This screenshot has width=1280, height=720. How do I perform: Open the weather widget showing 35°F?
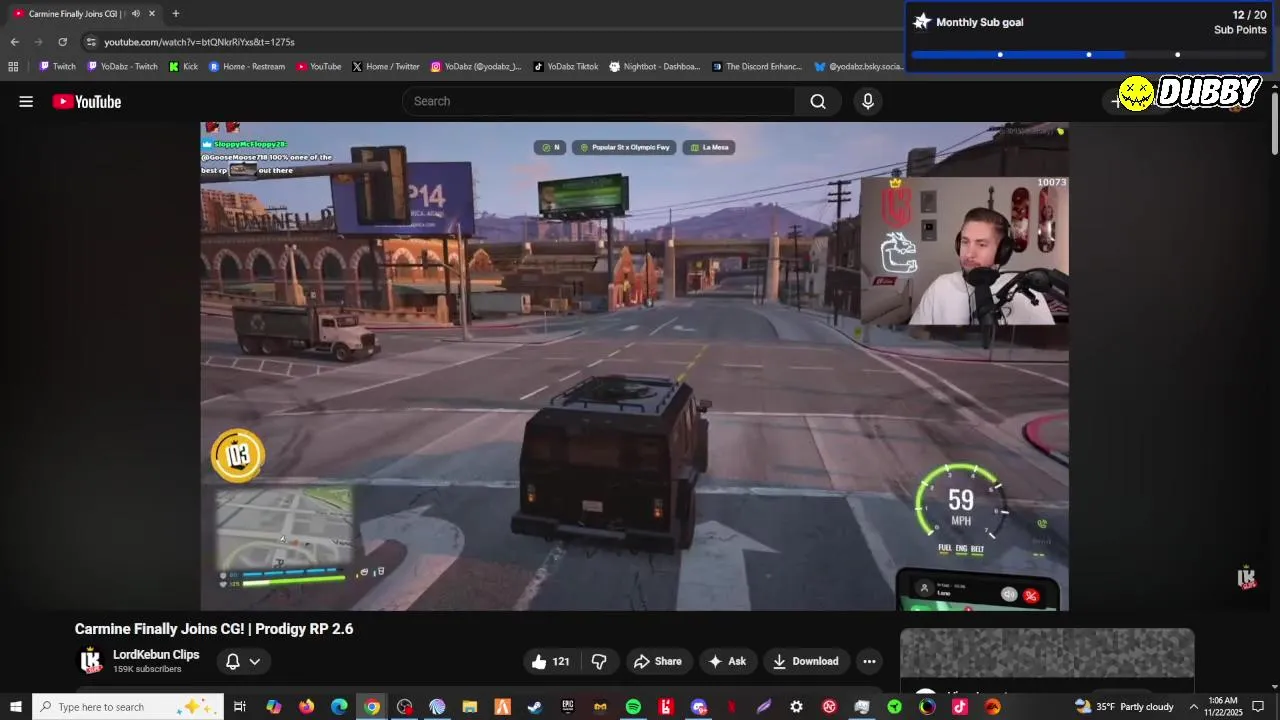pyautogui.click(x=1124, y=707)
